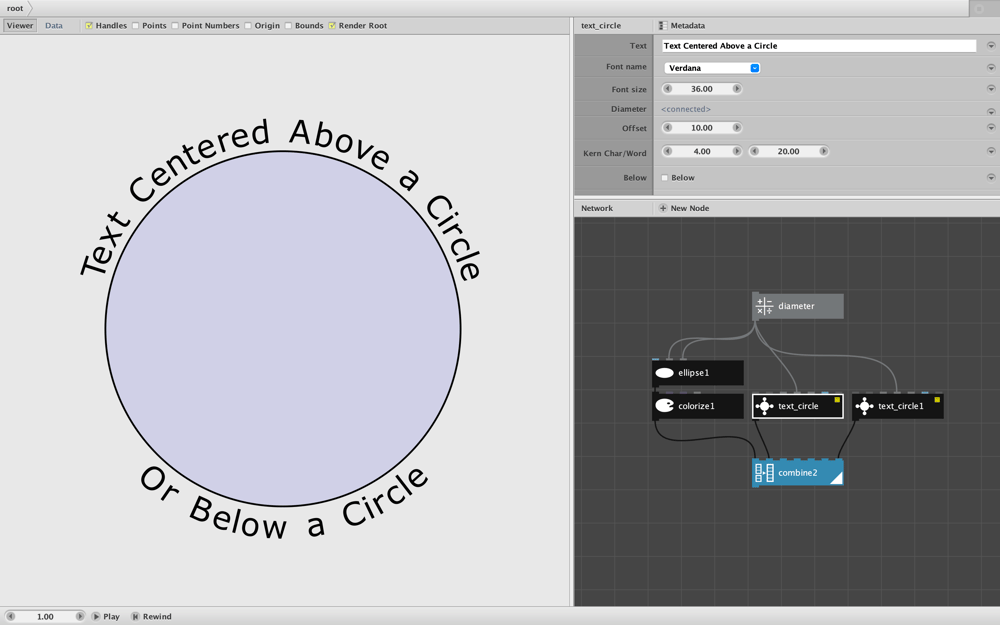Select the text_circle1 node label
The width and height of the screenshot is (1000, 625).
pyautogui.click(x=901, y=406)
